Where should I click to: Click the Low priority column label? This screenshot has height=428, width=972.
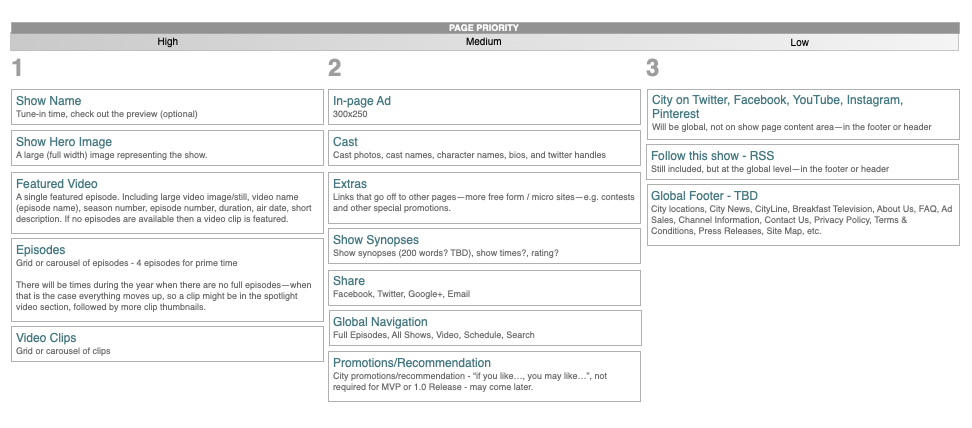click(x=800, y=43)
